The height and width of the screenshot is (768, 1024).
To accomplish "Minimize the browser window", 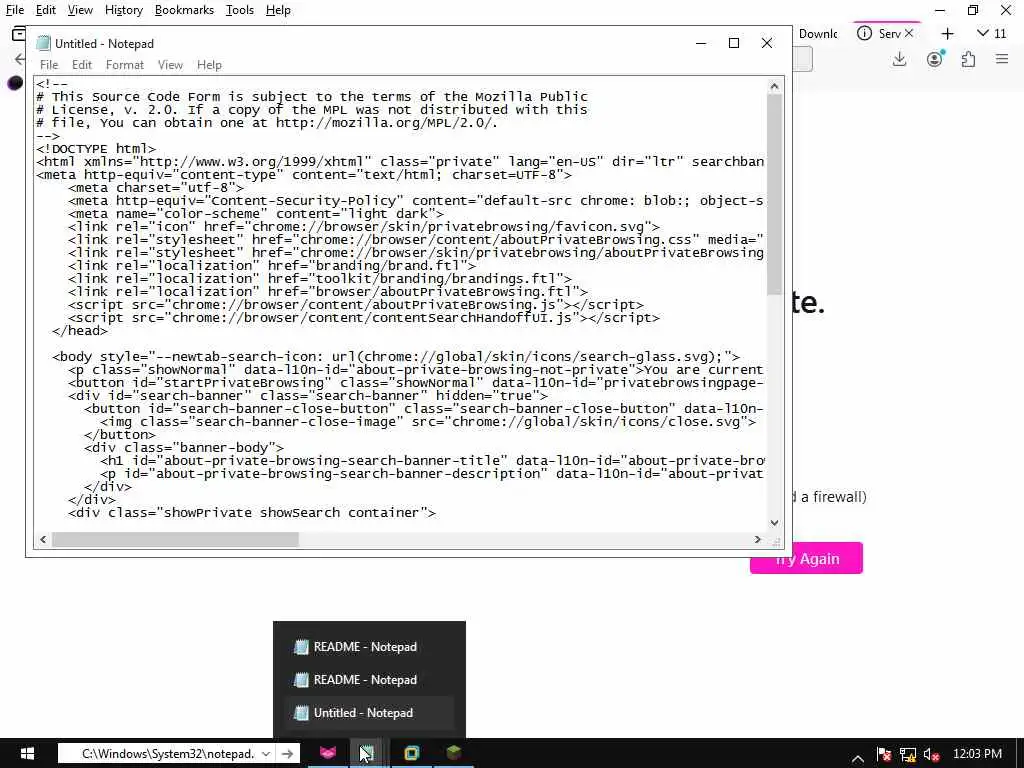I will 940,10.
